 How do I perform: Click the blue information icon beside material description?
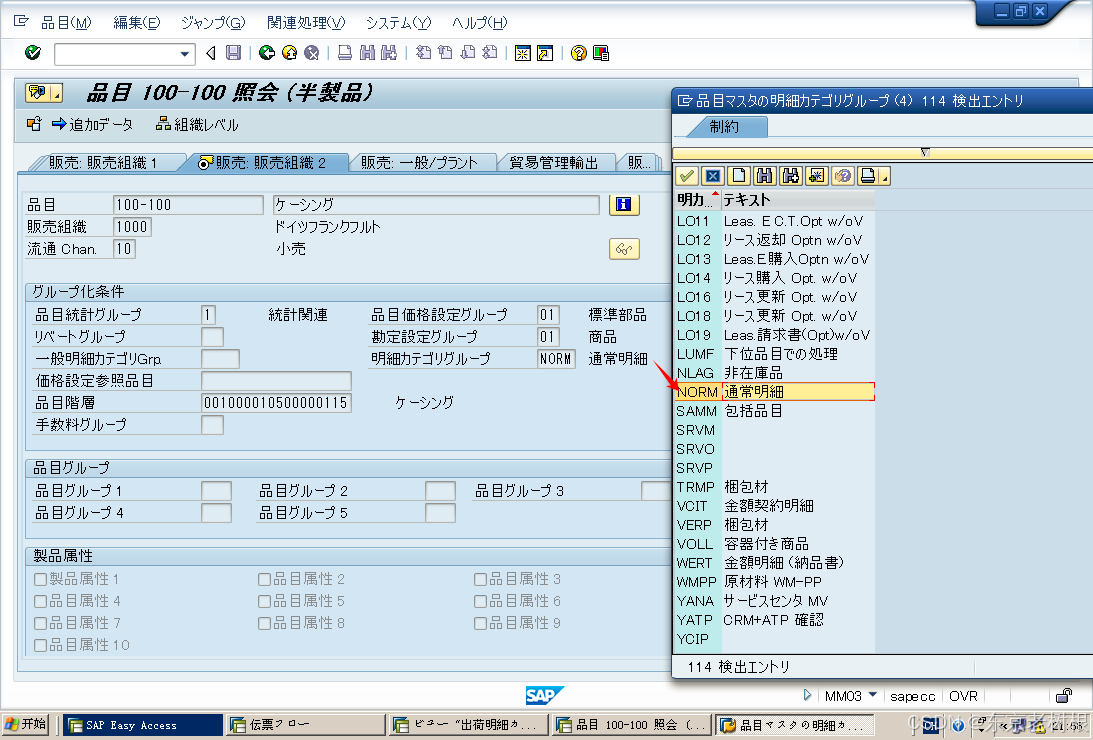point(624,204)
